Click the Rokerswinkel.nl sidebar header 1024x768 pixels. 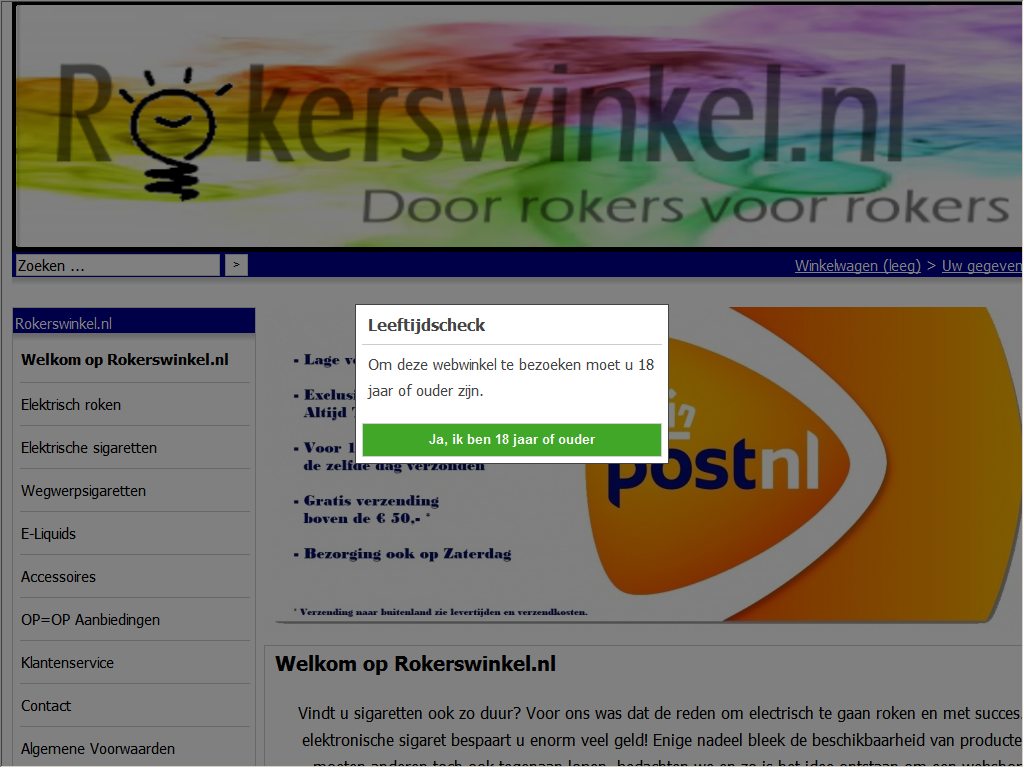coord(134,322)
